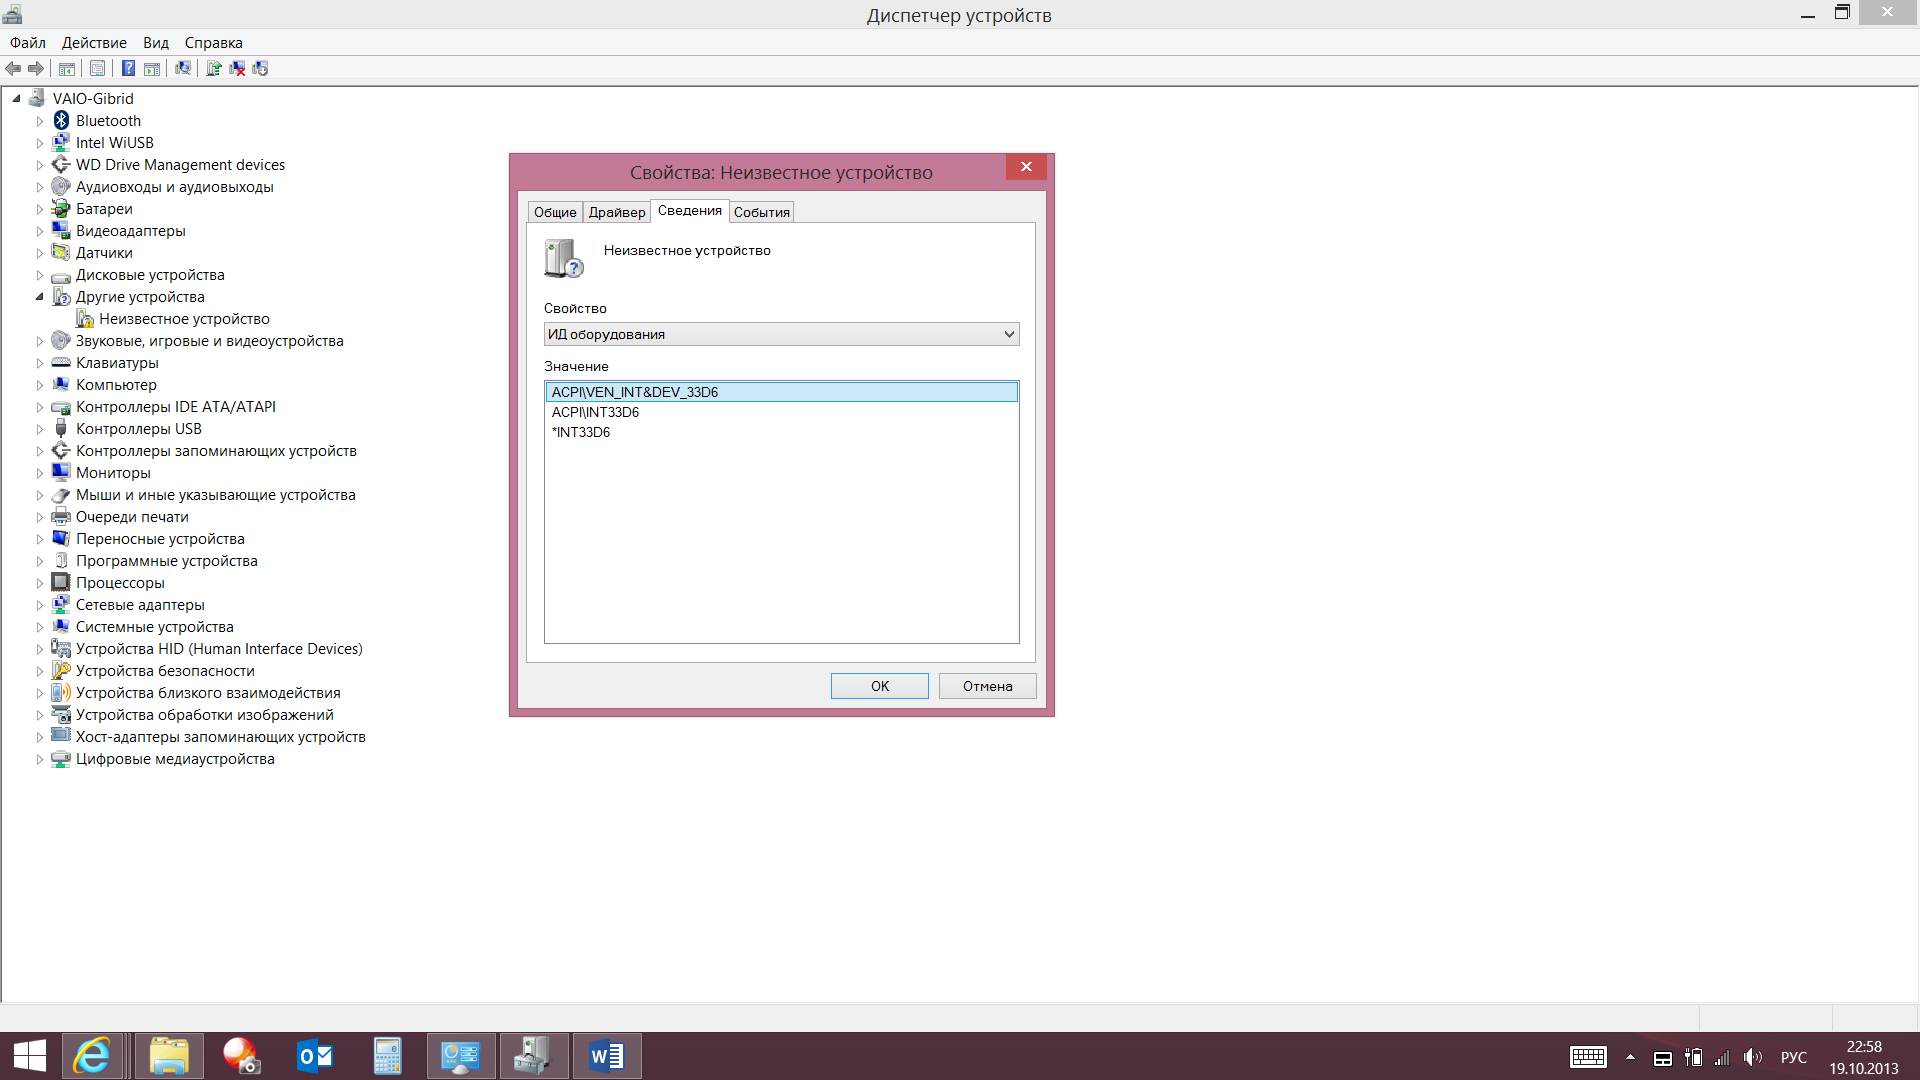Click the scan for hardware changes icon
This screenshot has height=1080, width=1920.
[185, 69]
